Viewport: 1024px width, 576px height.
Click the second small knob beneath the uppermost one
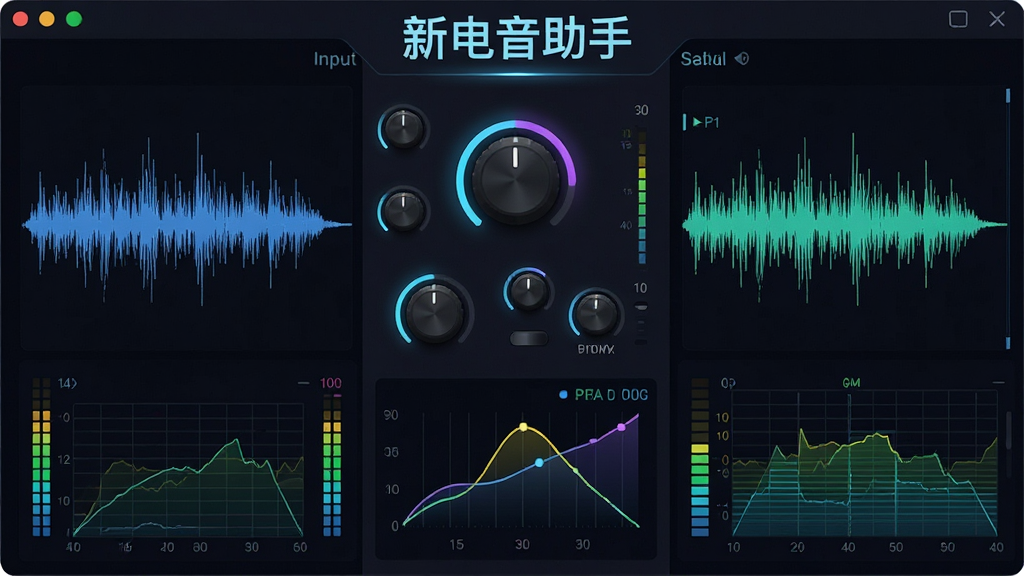click(x=404, y=211)
